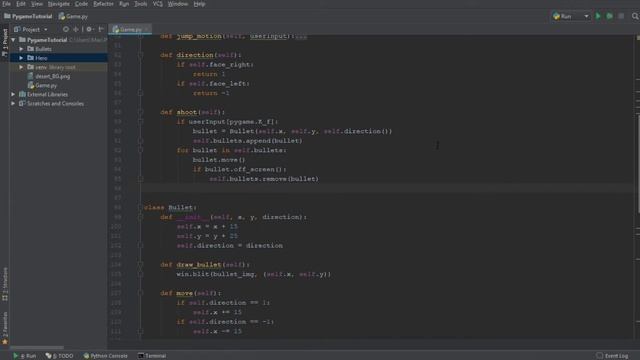Open the Help menu
Screen dimensions: 640x360
pyautogui.click(x=199, y=4)
